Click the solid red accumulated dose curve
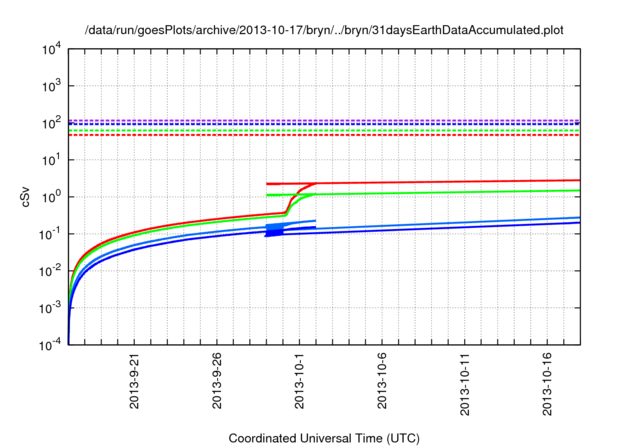Screen dimensions: 640x448 pyautogui.click(x=449, y=181)
